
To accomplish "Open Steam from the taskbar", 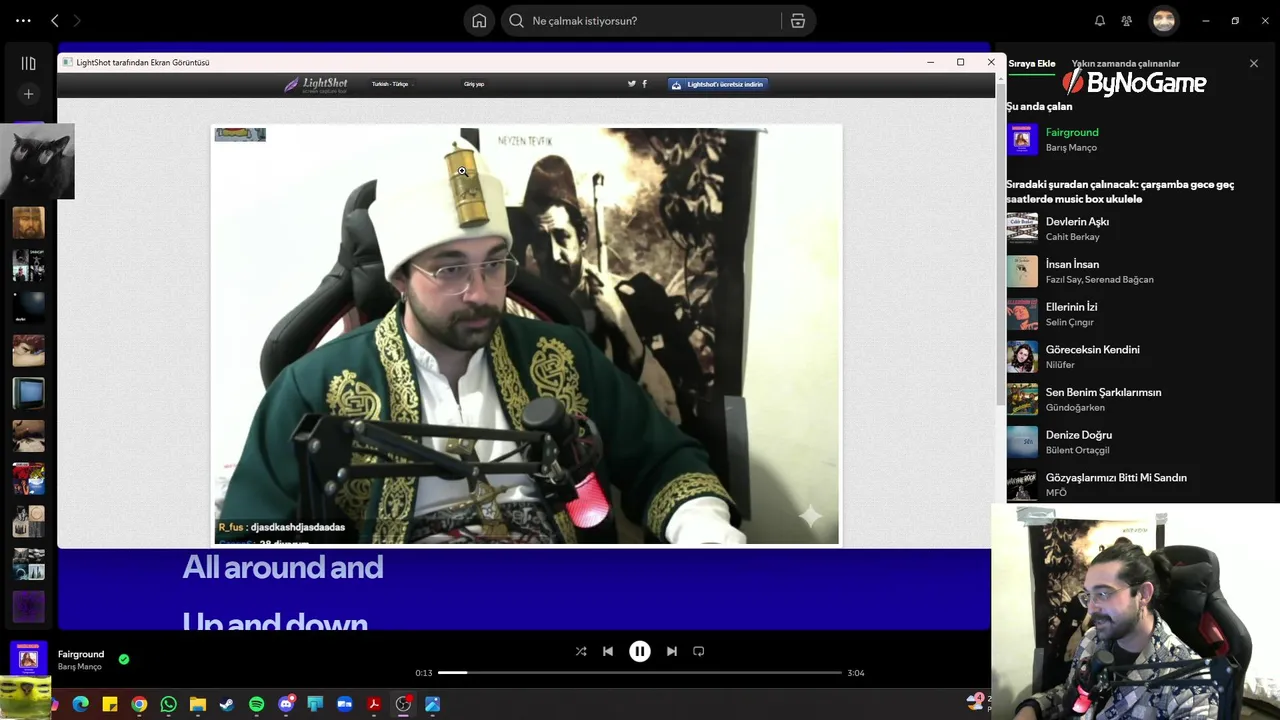I will click(x=227, y=704).
